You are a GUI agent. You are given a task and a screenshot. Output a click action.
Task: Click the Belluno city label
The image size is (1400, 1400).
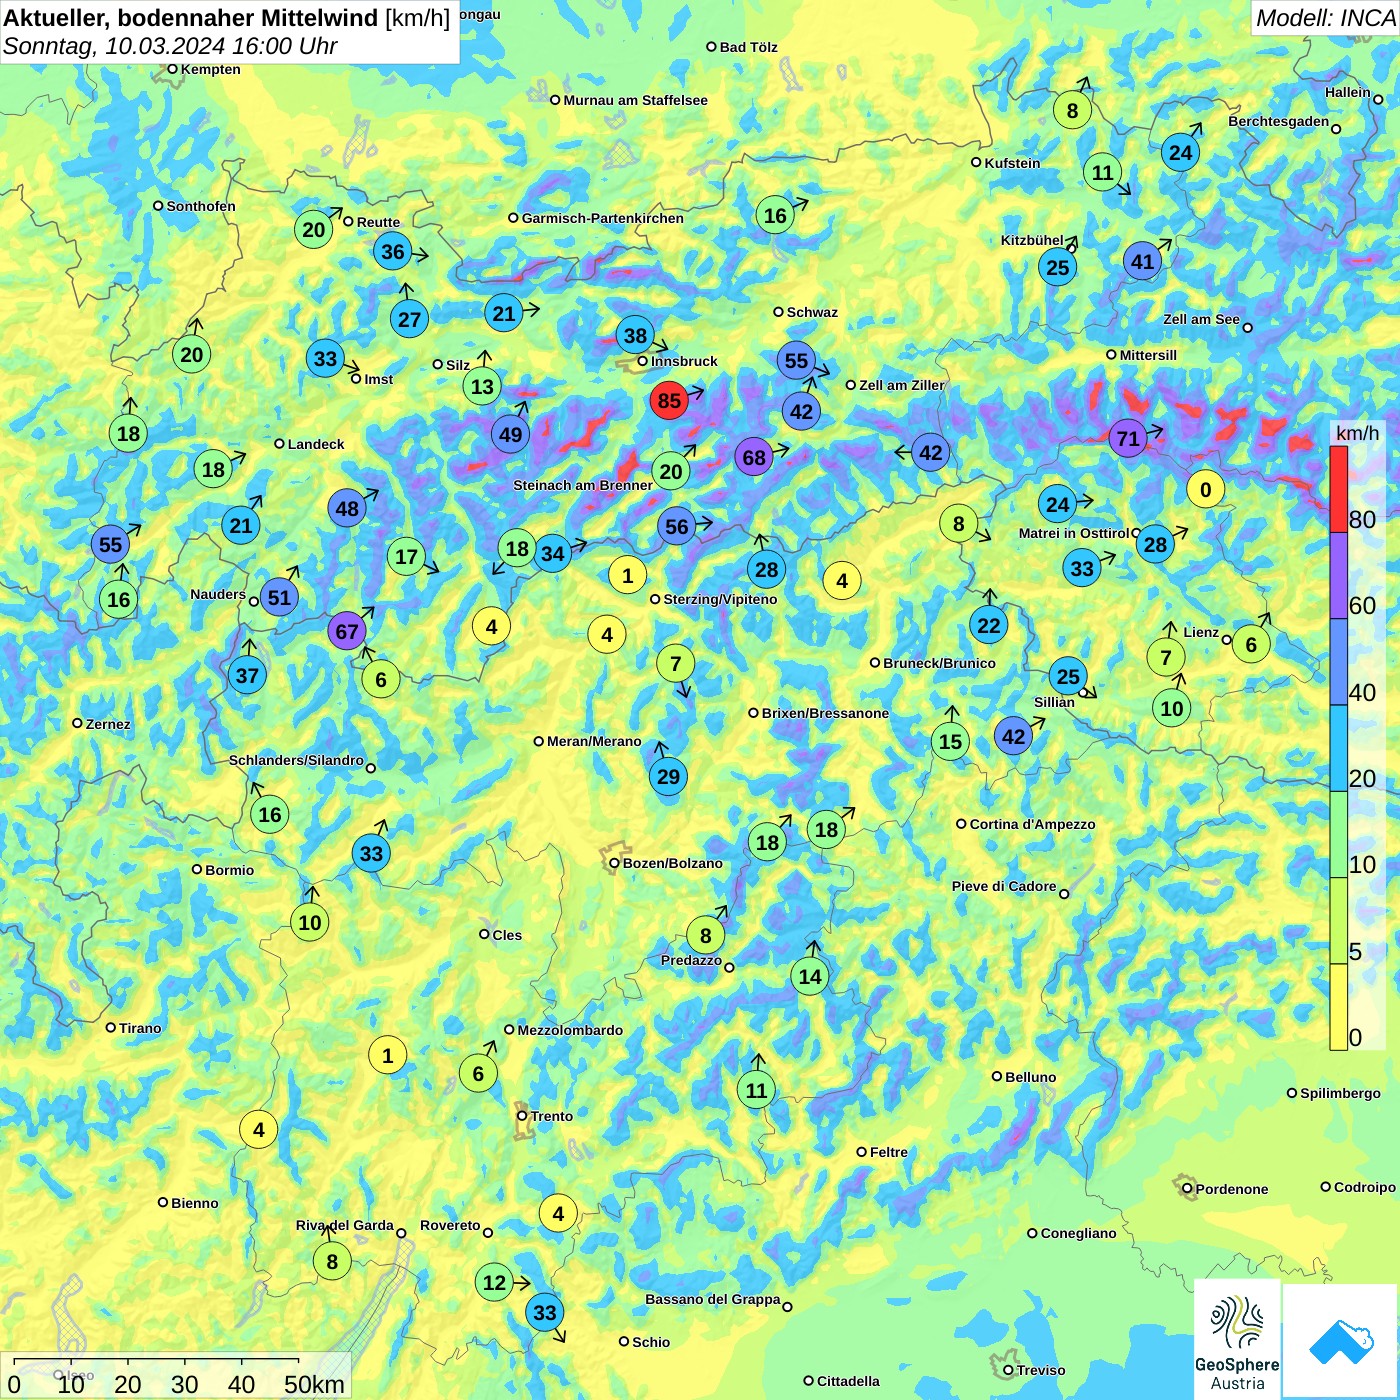(1031, 1077)
